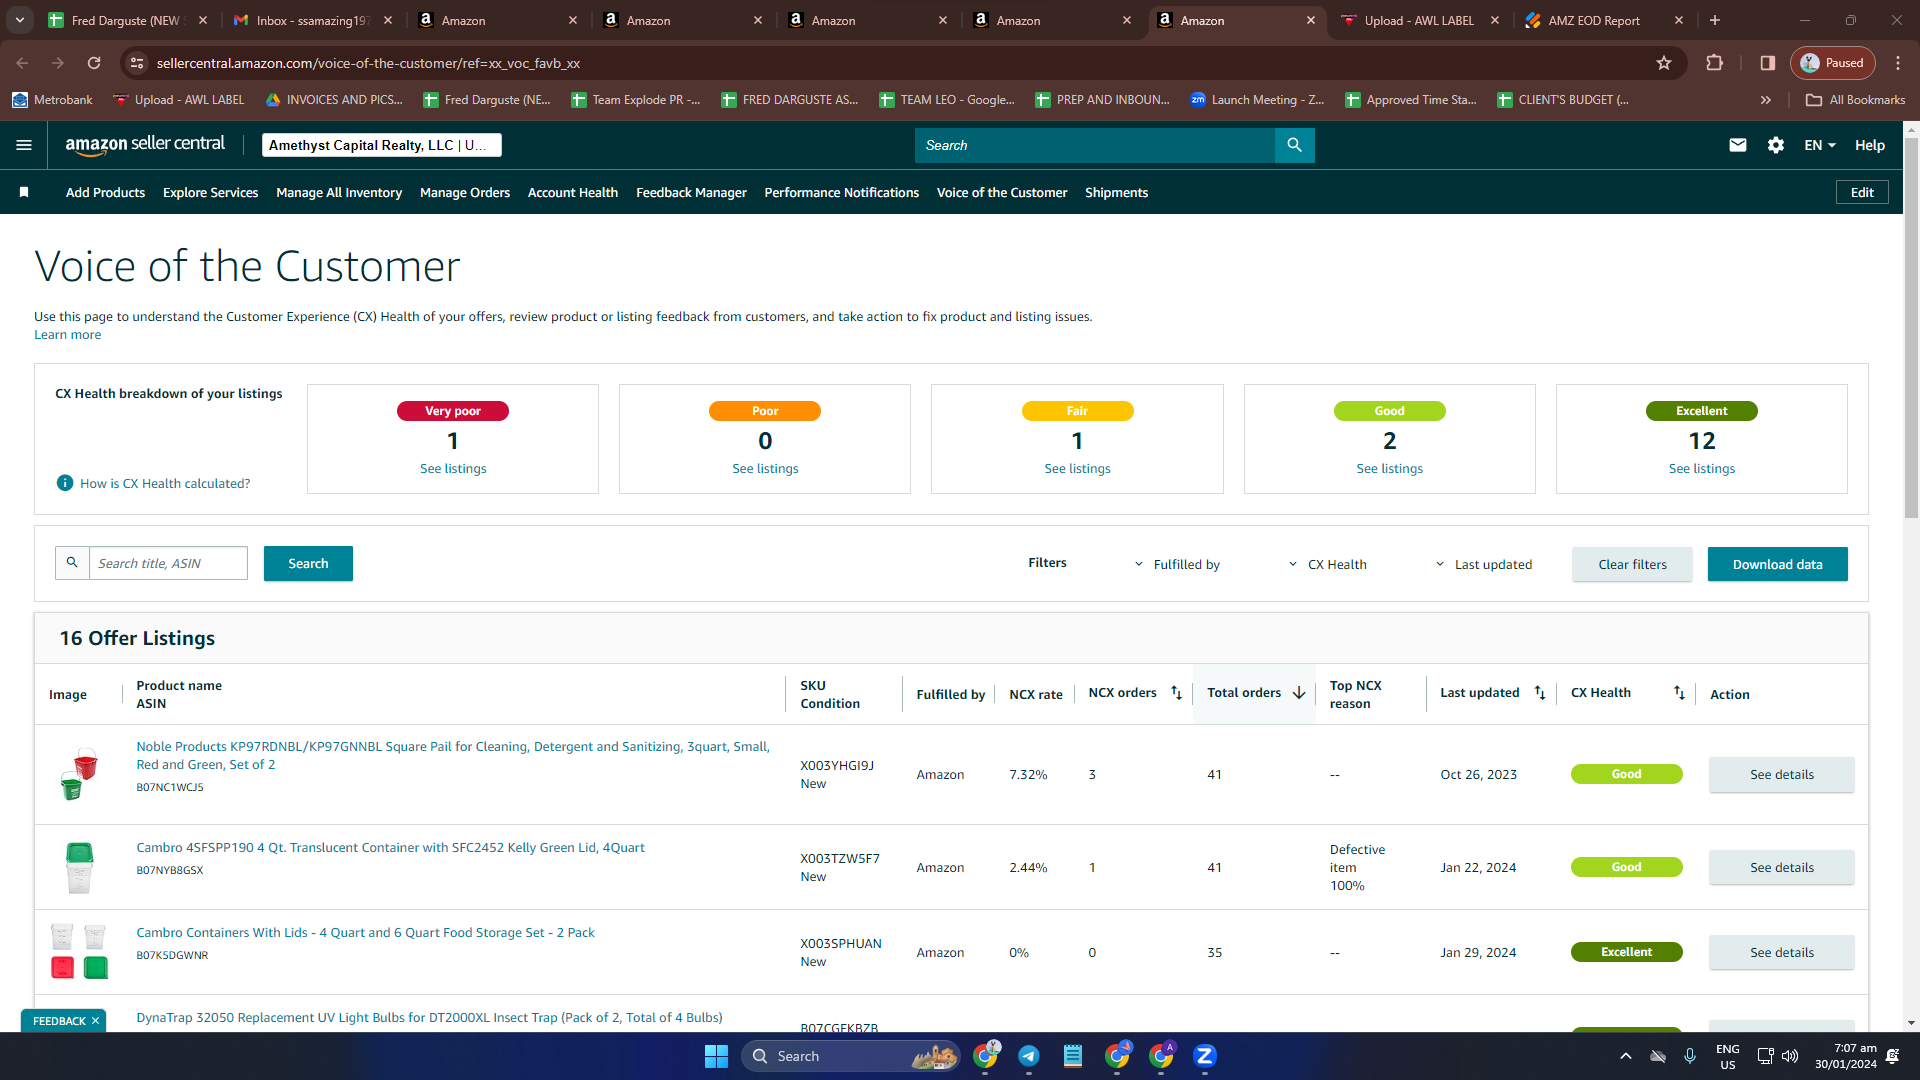Reload the page with browser refresh icon

pyautogui.click(x=94, y=63)
